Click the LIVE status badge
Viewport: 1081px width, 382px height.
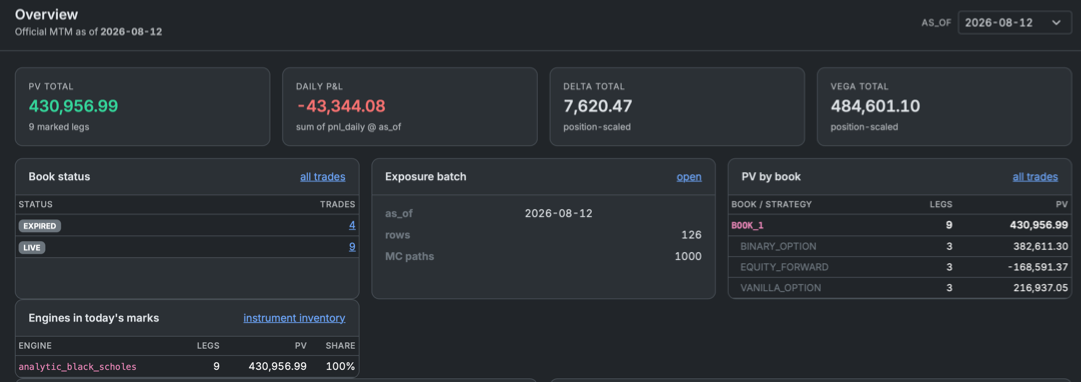pyautogui.click(x=32, y=247)
